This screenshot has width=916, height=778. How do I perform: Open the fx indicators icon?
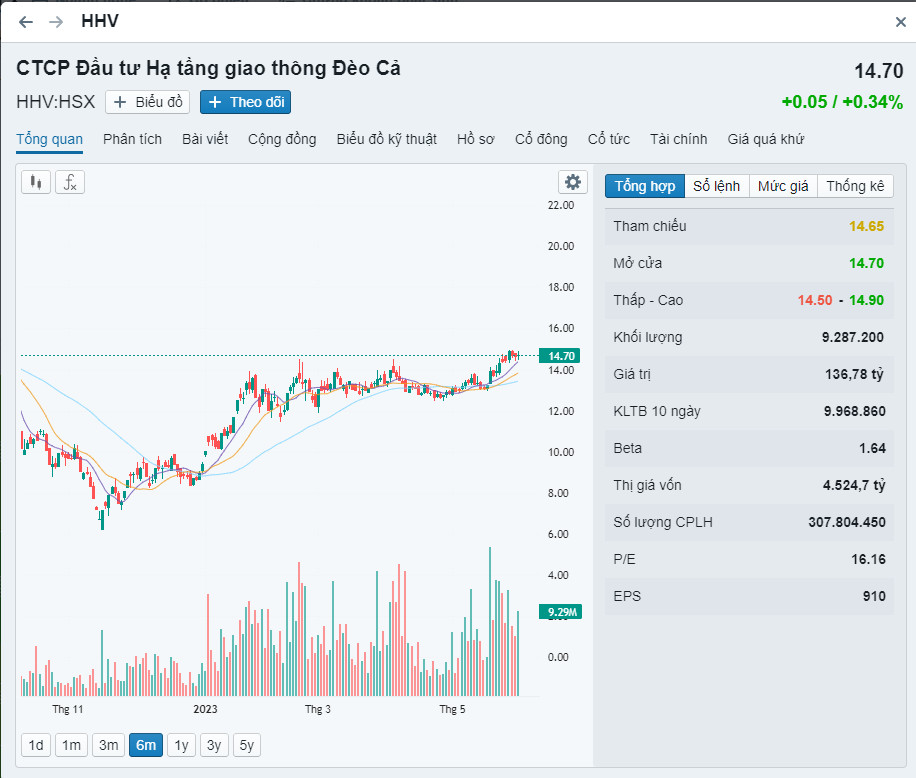click(x=70, y=182)
